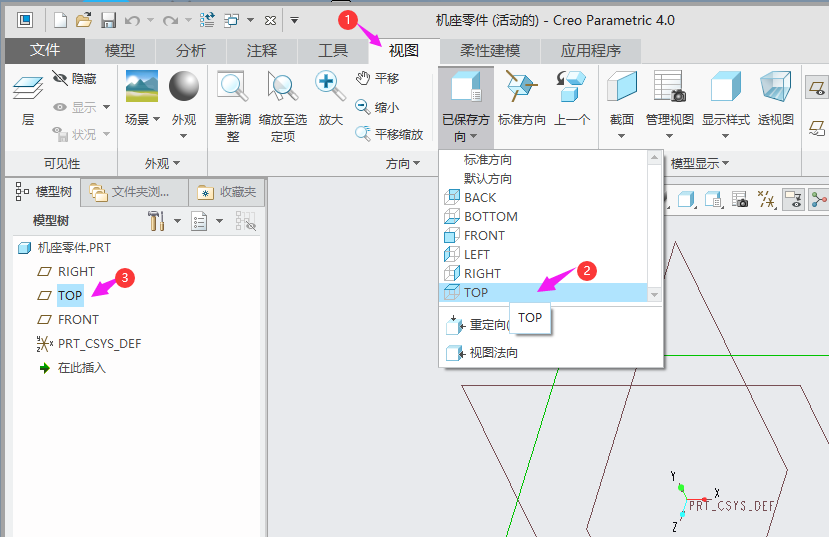Click the orientation list scrollbar down arrow
Image resolution: width=829 pixels, height=537 pixels.
tap(655, 294)
